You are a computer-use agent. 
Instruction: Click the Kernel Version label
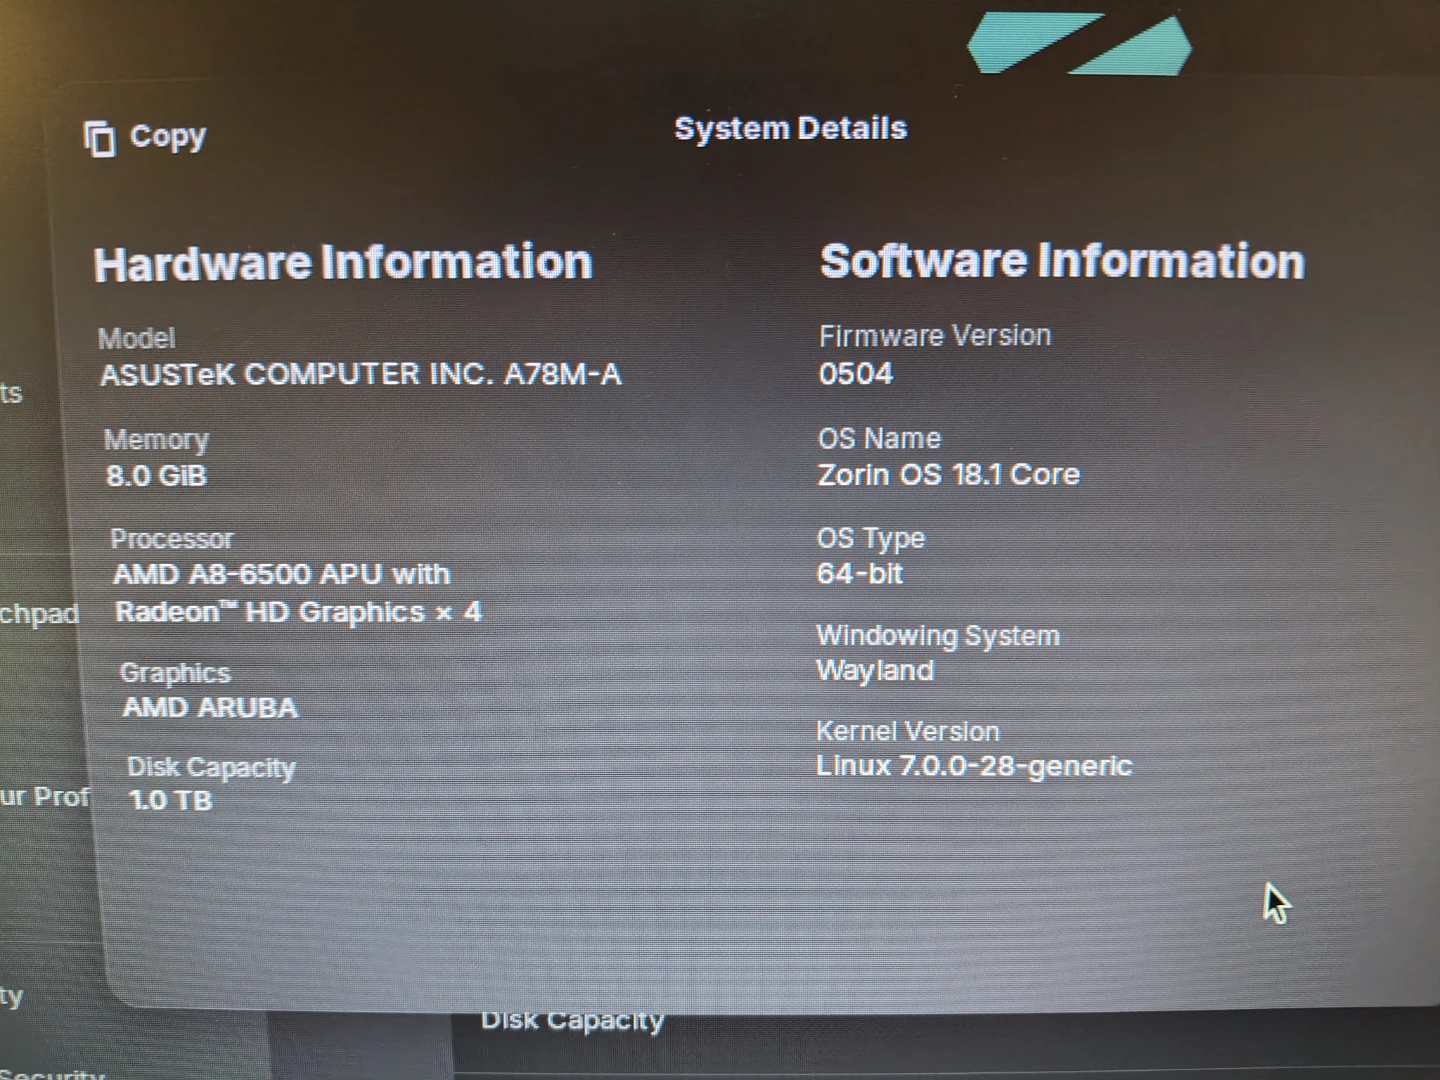point(908,731)
